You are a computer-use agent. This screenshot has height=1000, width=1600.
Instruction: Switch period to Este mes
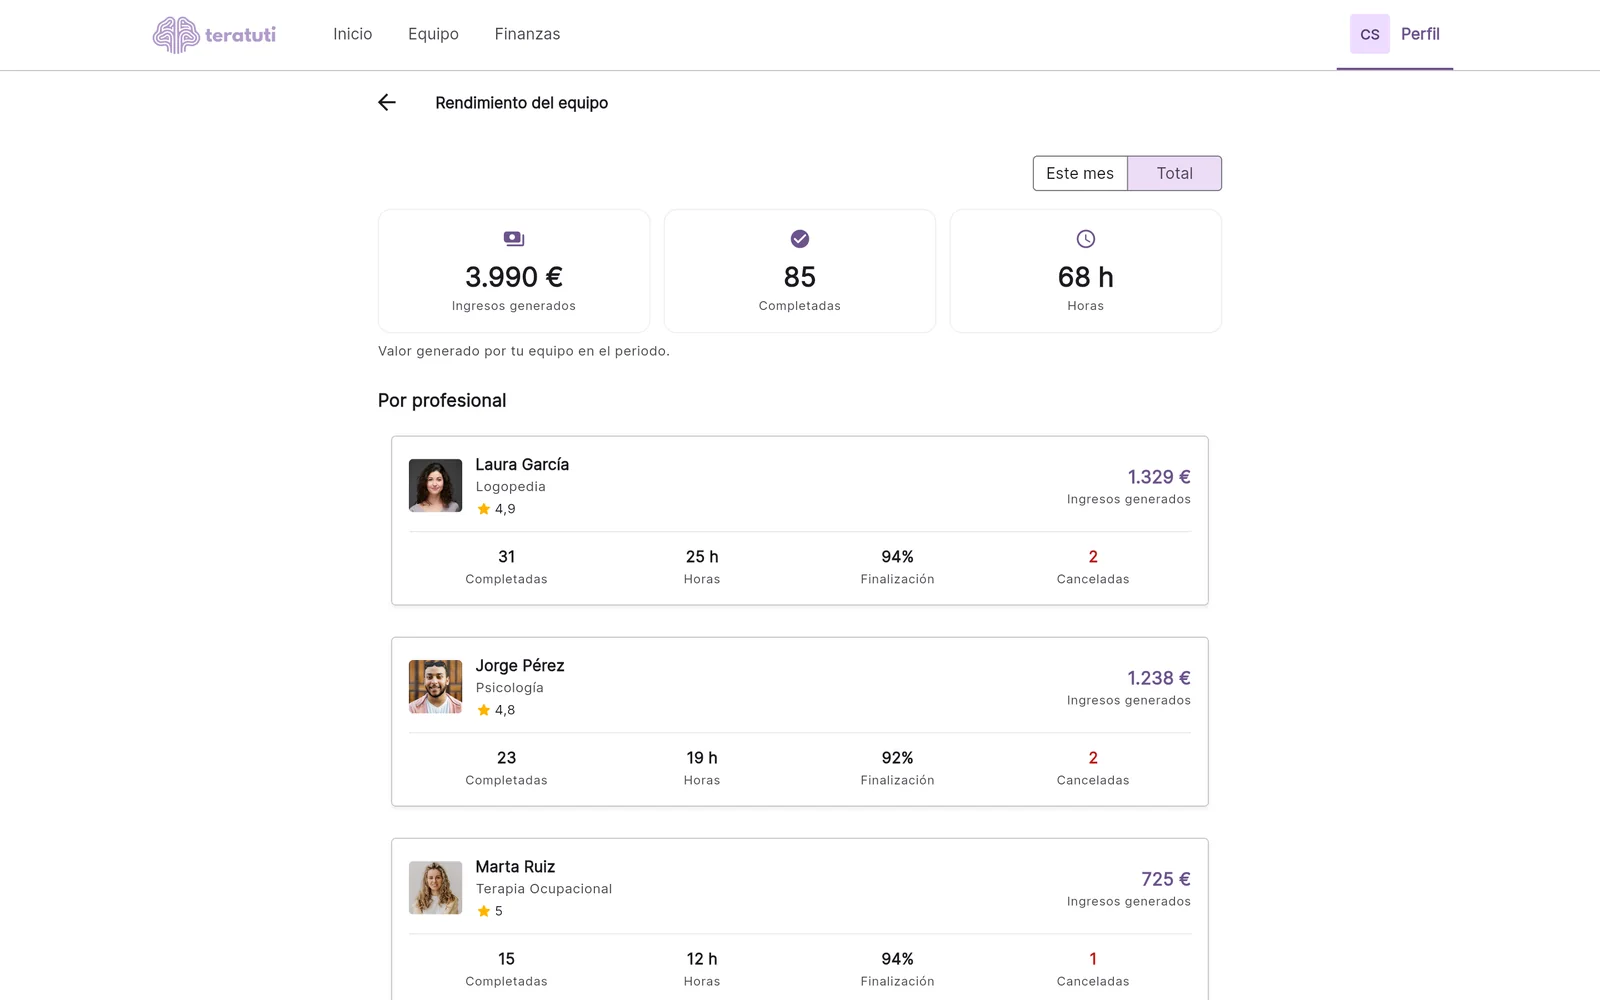(x=1080, y=173)
